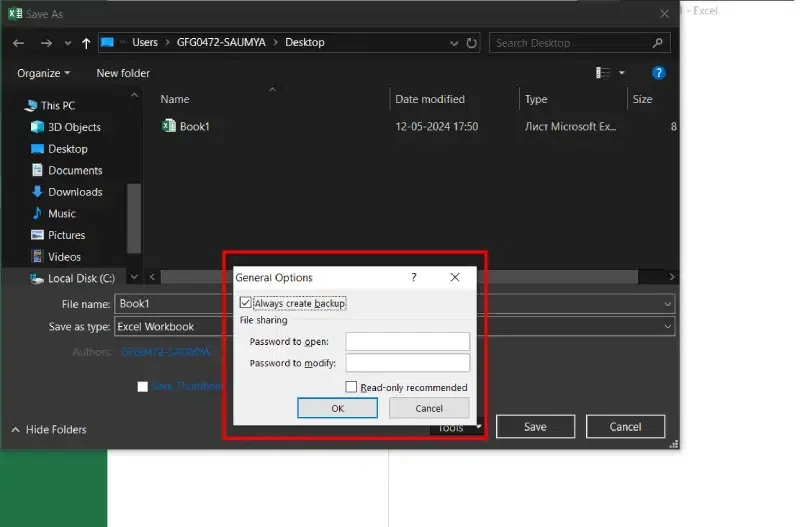Select Downloads folder in sidebar

pyautogui.click(x=67, y=192)
